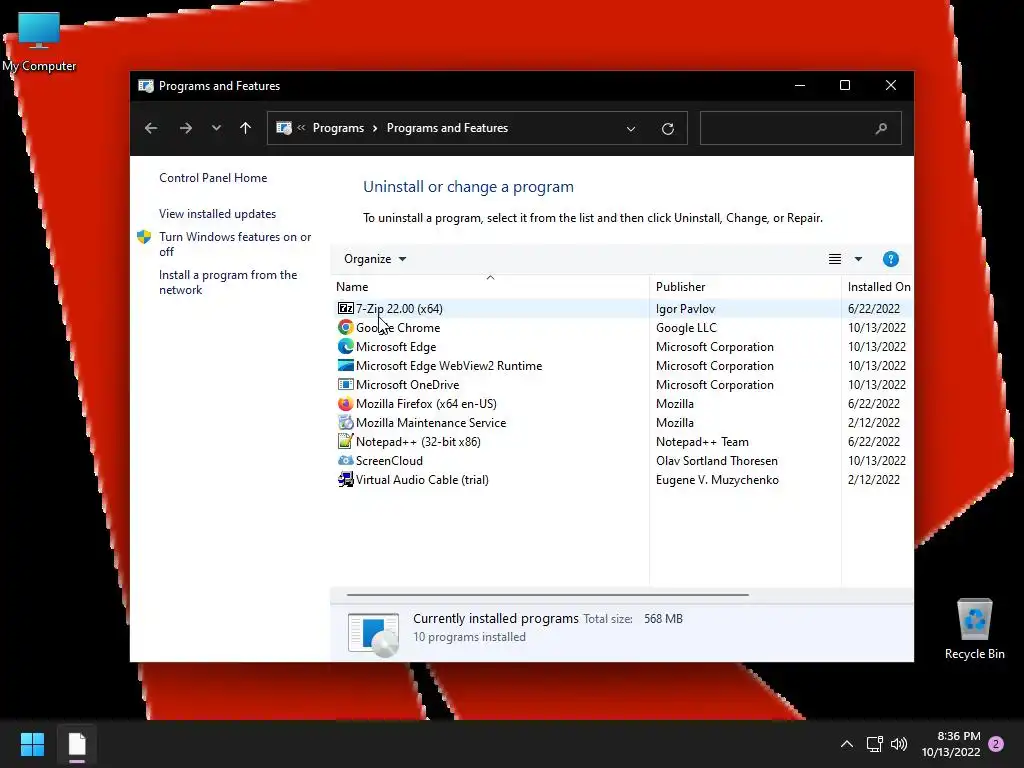Click ScreenCloud program name
Viewport: 1024px width, 768px height.
(x=389, y=460)
